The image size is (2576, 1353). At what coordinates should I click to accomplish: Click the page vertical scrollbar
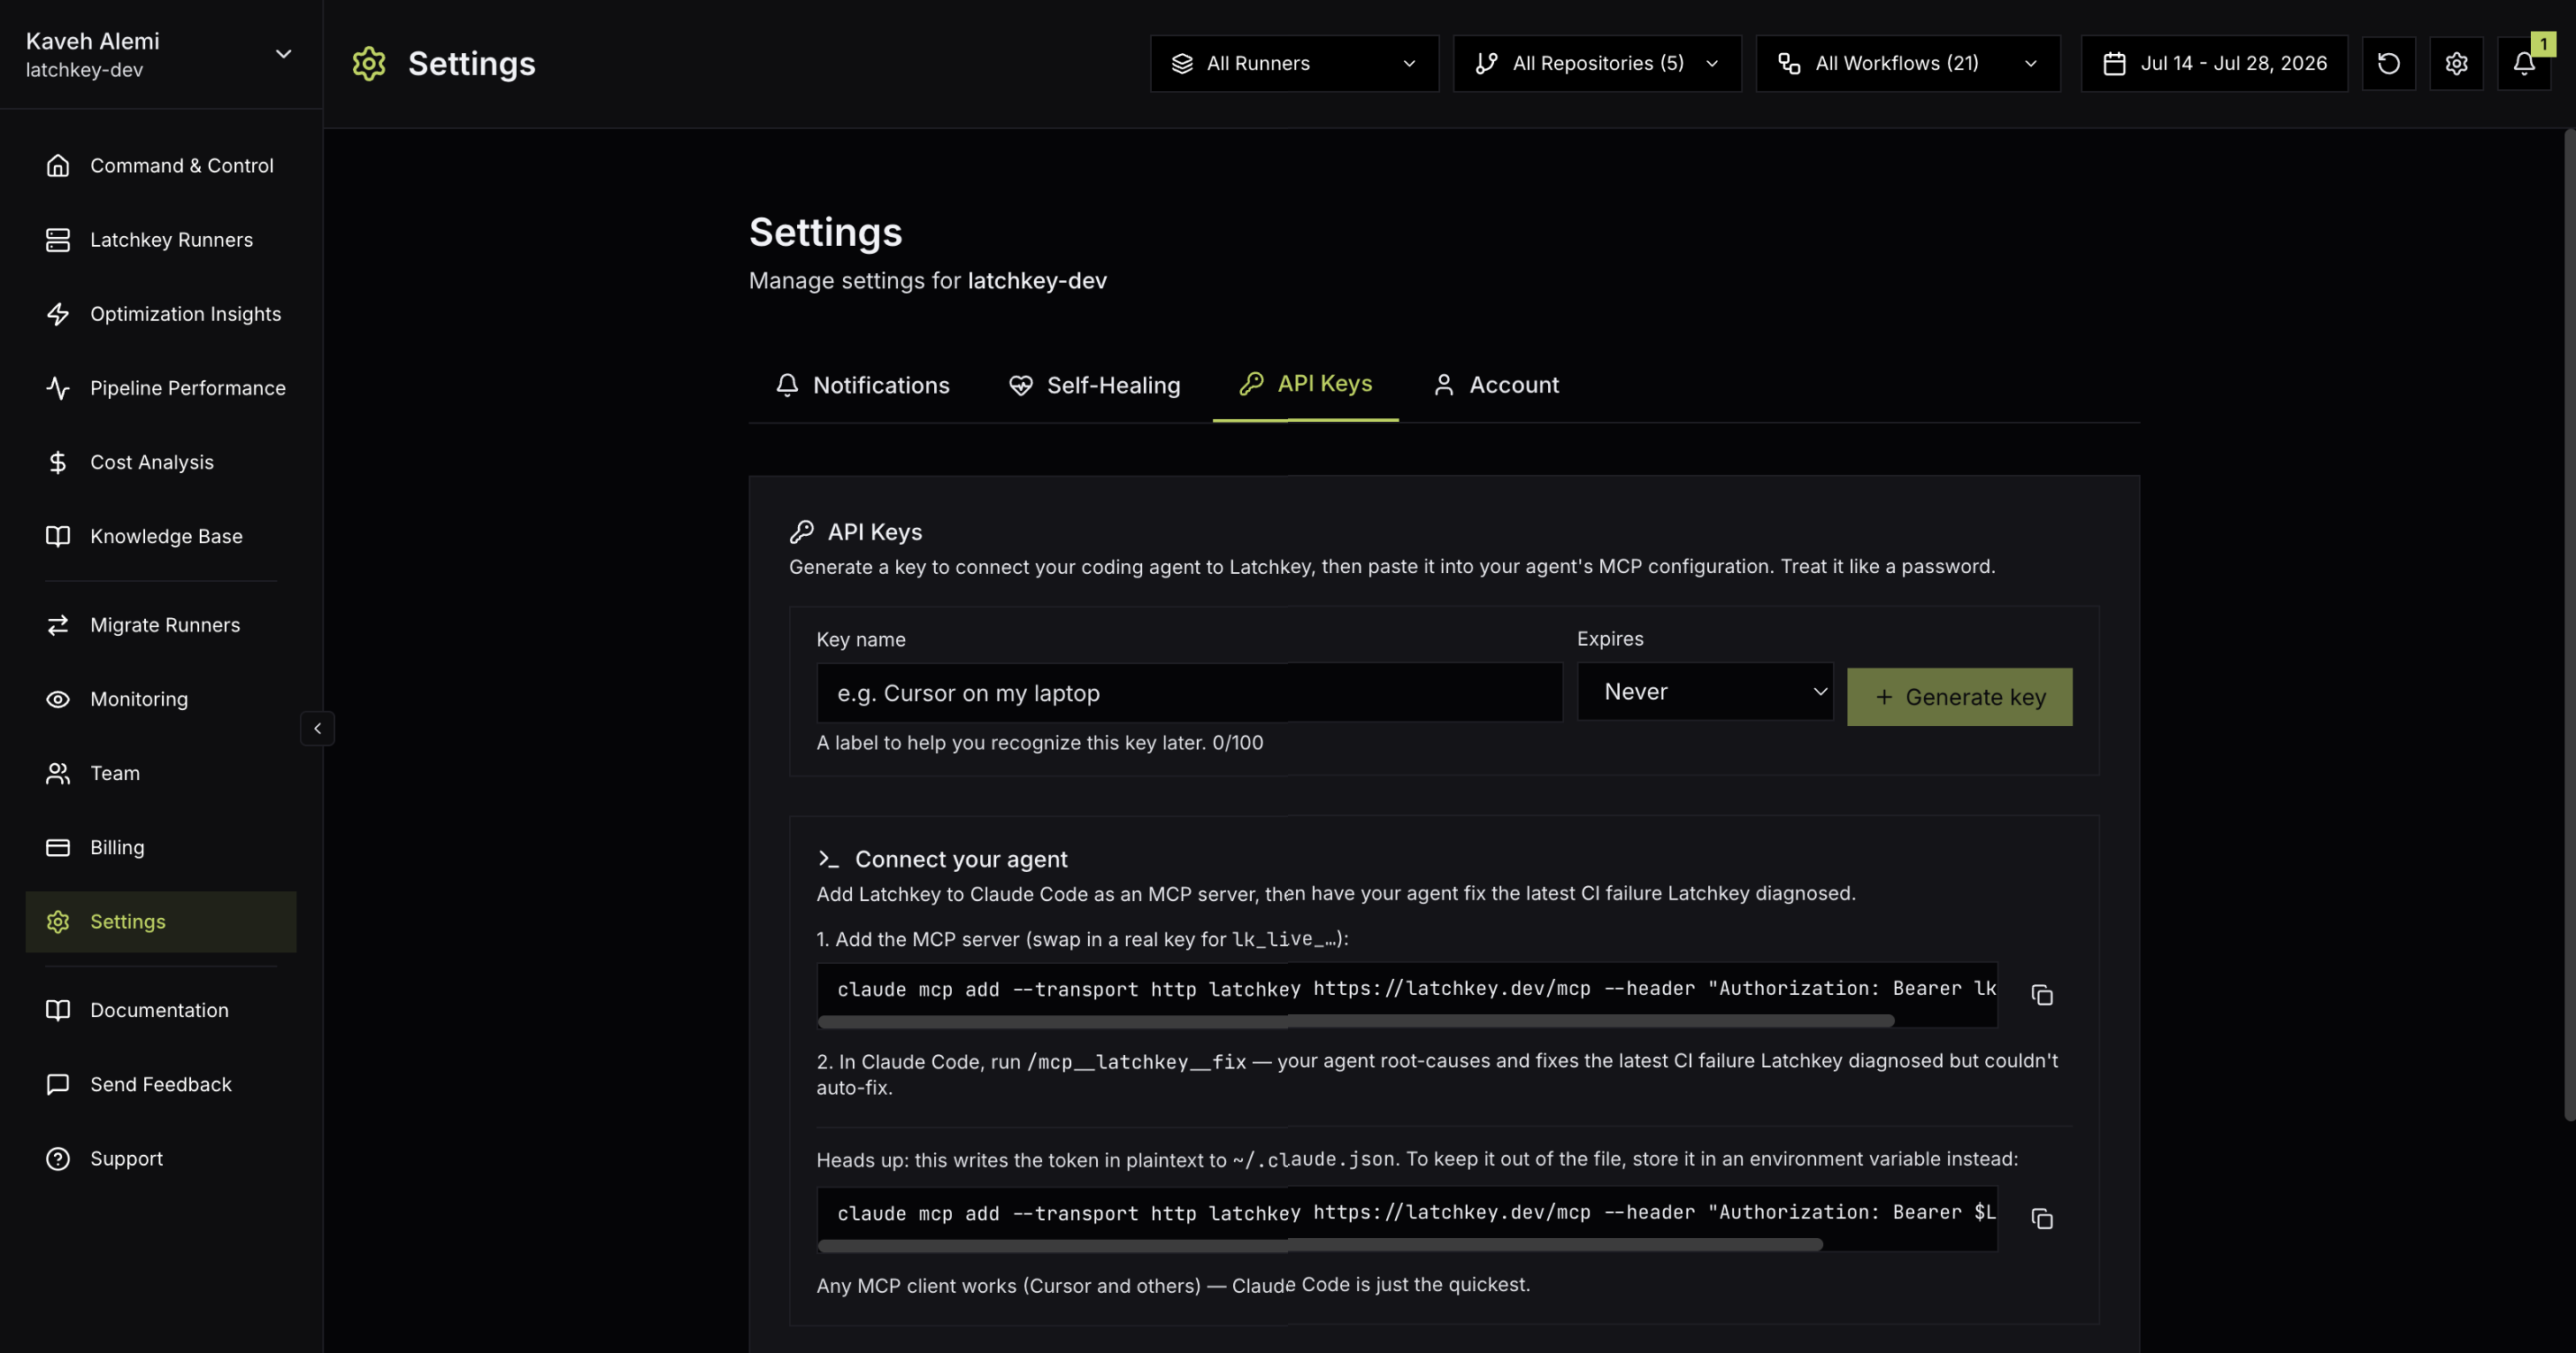tap(2569, 625)
